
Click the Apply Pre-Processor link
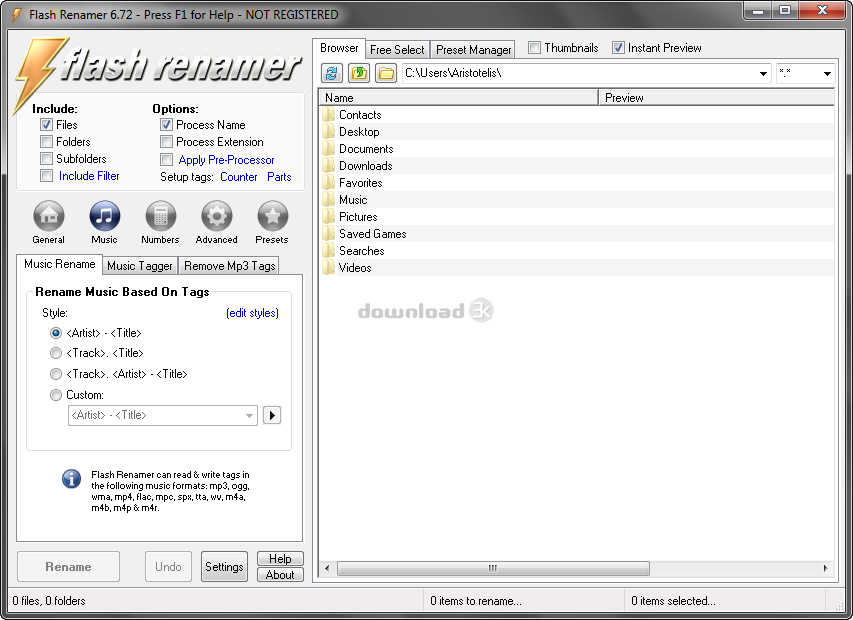pyautogui.click(x=226, y=160)
